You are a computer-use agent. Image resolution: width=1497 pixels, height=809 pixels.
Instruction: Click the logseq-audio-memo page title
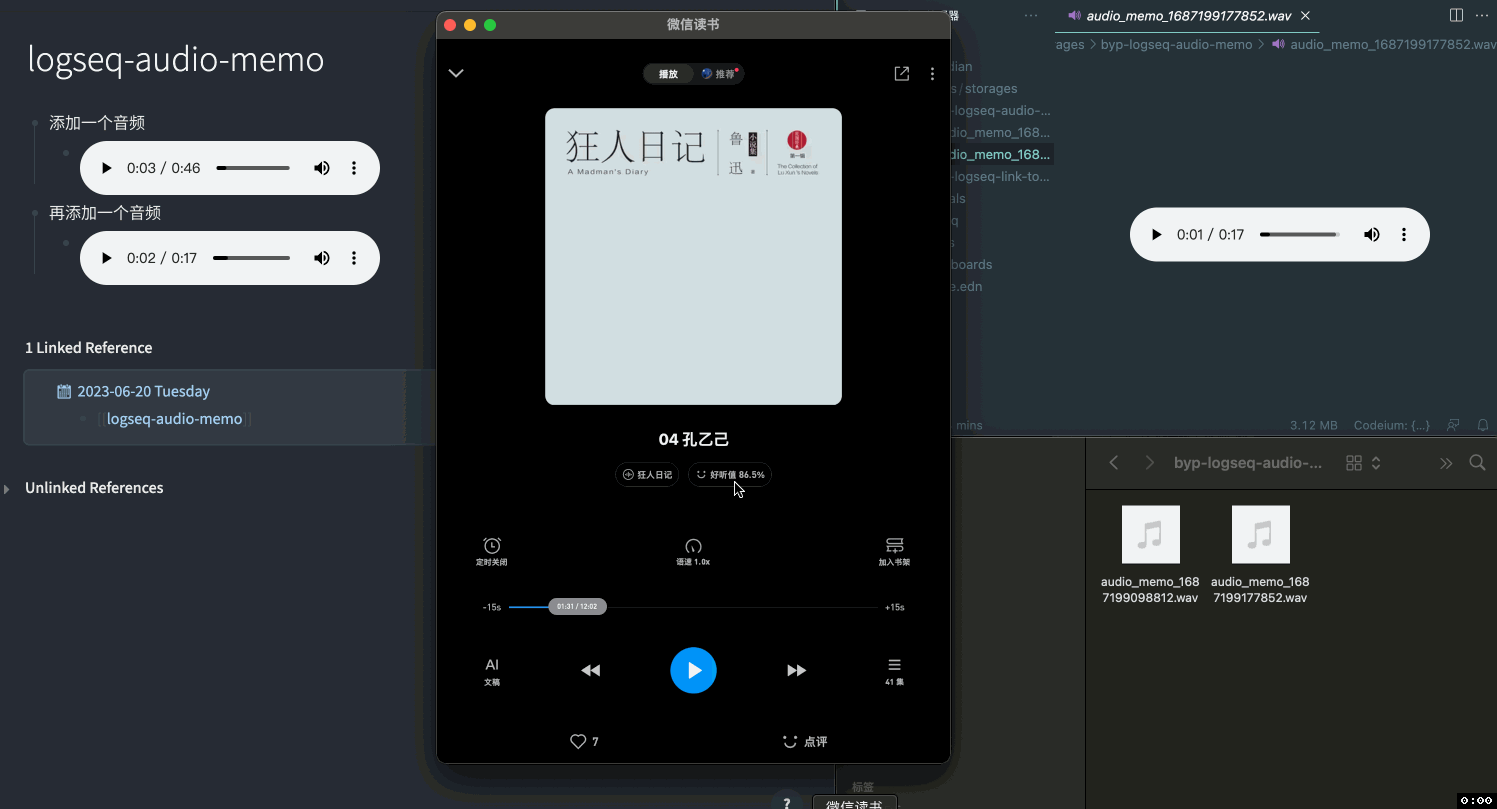tap(176, 60)
